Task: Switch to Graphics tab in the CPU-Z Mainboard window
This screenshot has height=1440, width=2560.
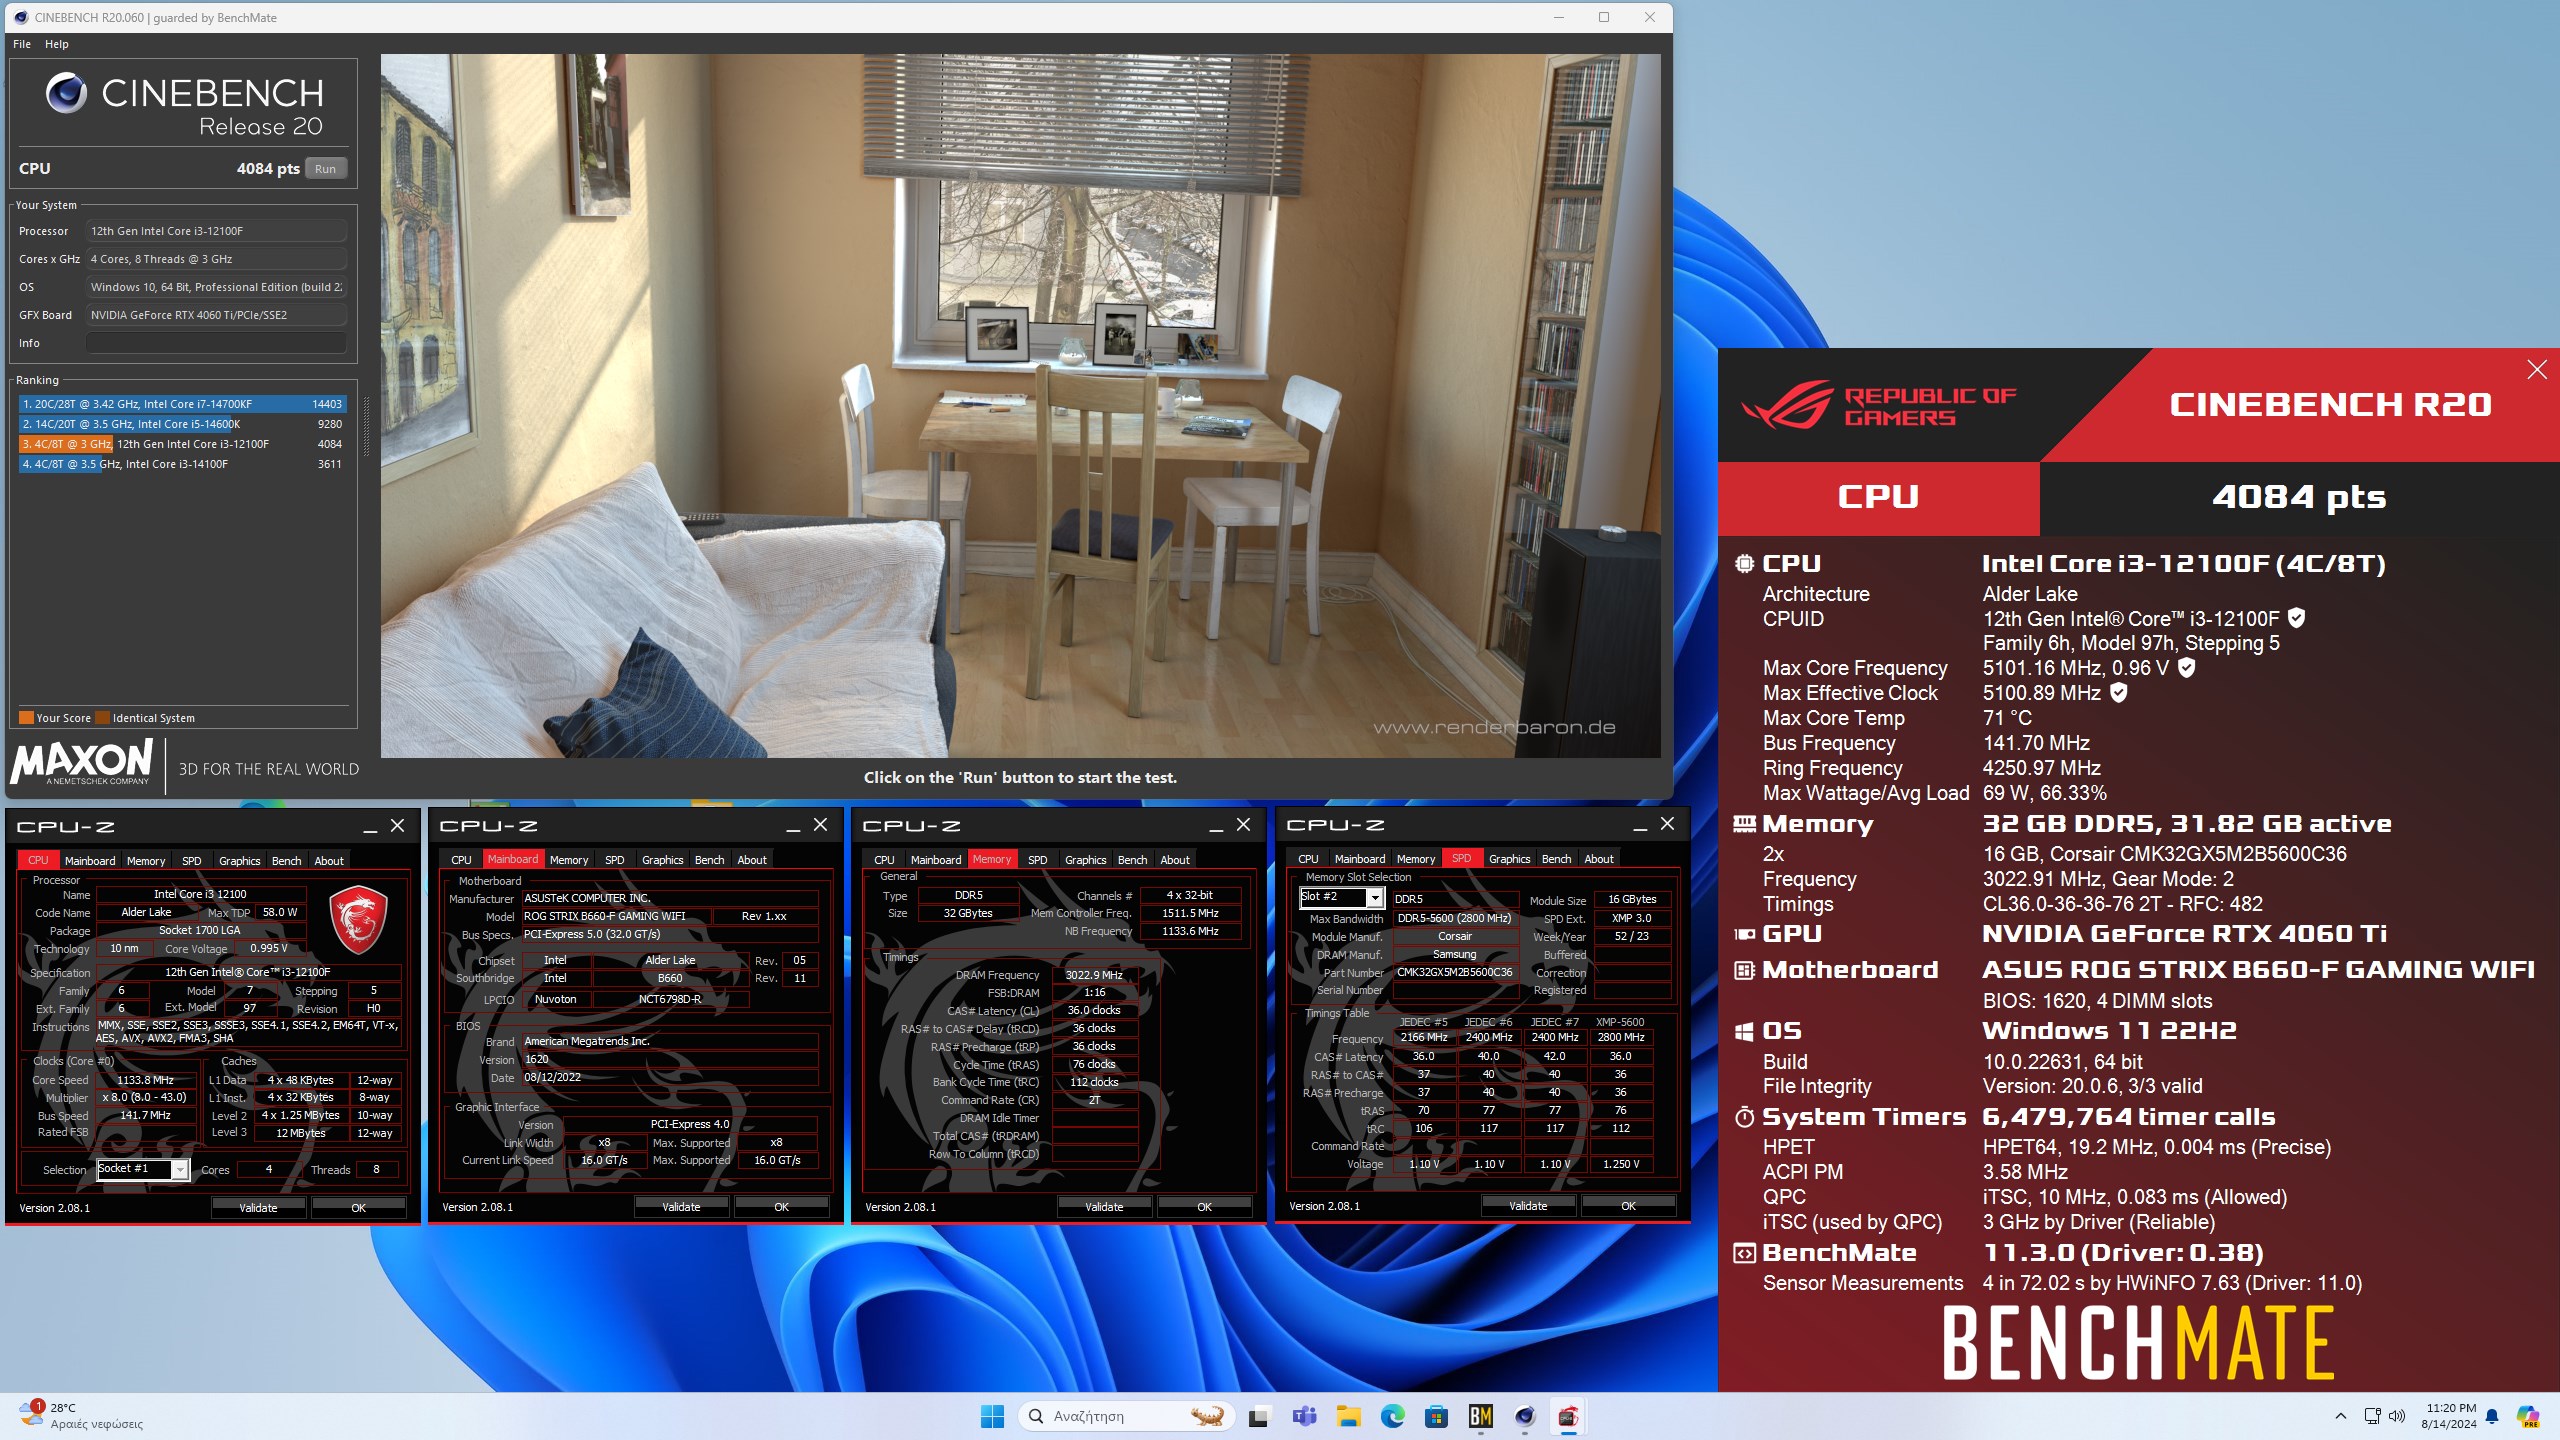Action: pos(662,860)
